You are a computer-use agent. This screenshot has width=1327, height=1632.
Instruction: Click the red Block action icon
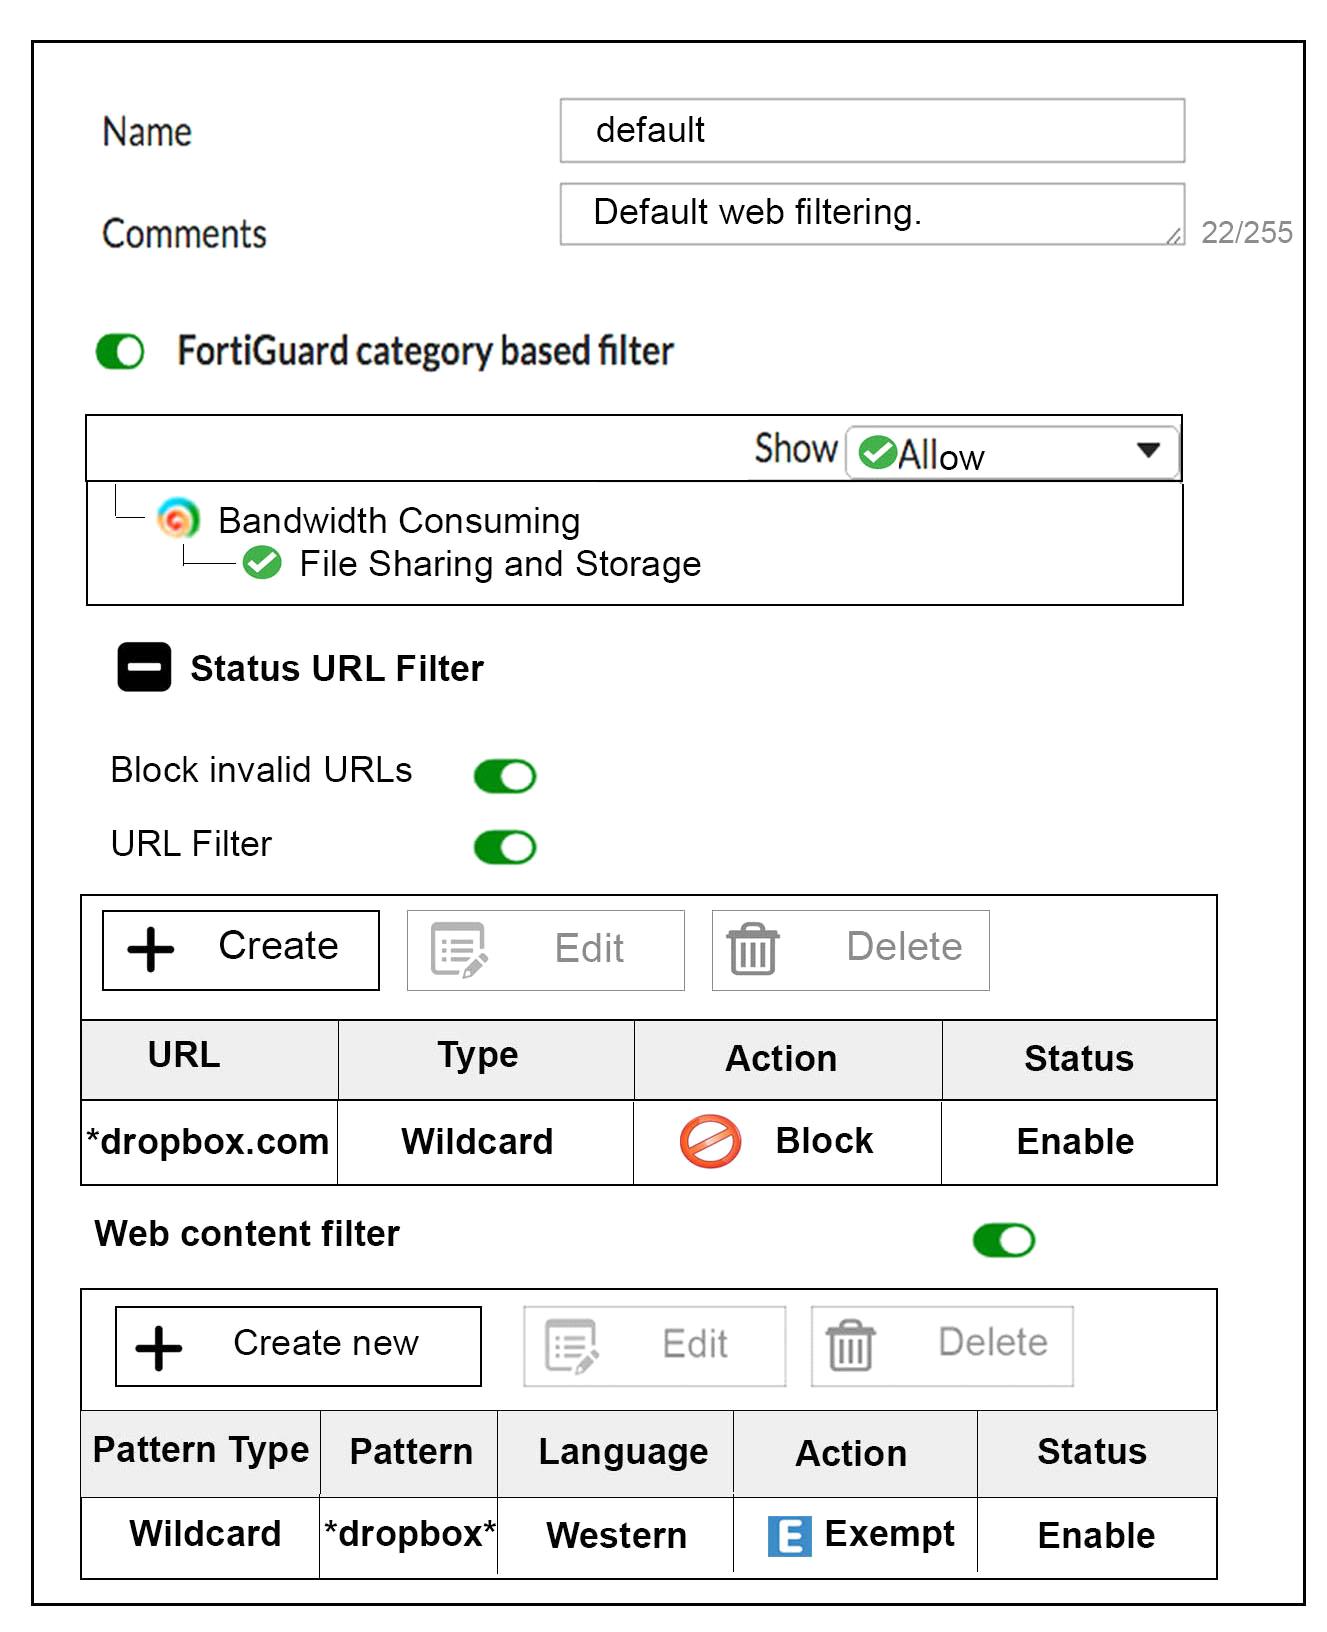click(710, 1141)
